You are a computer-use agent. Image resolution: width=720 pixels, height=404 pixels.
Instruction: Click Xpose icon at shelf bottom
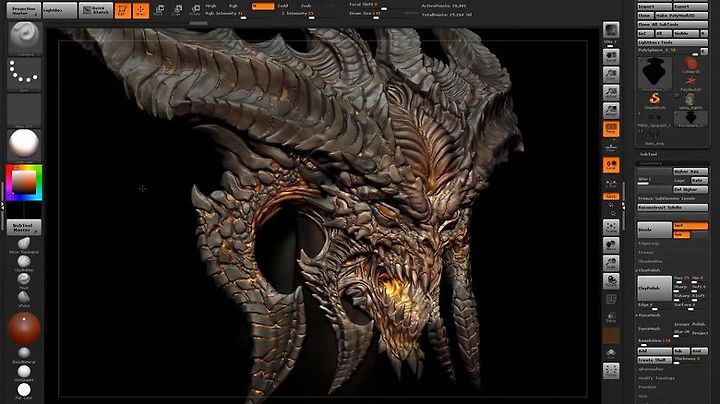coord(611,371)
